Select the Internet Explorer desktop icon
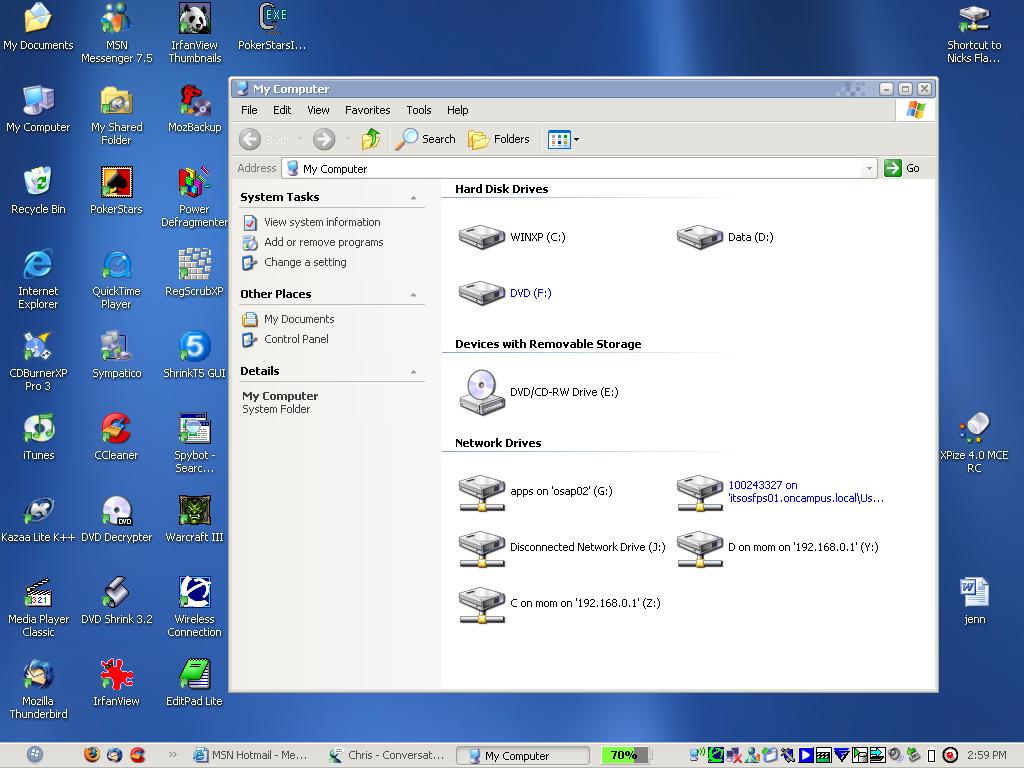1024x768 pixels. 39,279
